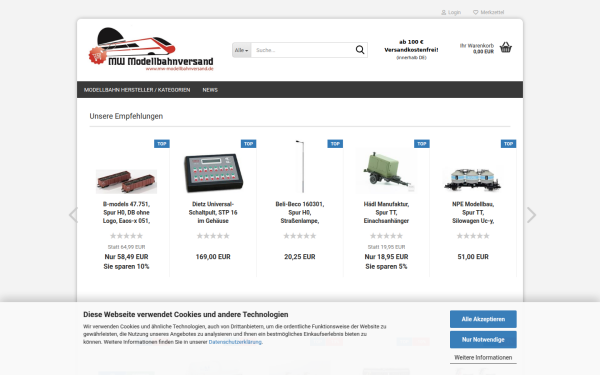Open the shopping basket icon
The width and height of the screenshot is (600, 375).
(x=505, y=47)
